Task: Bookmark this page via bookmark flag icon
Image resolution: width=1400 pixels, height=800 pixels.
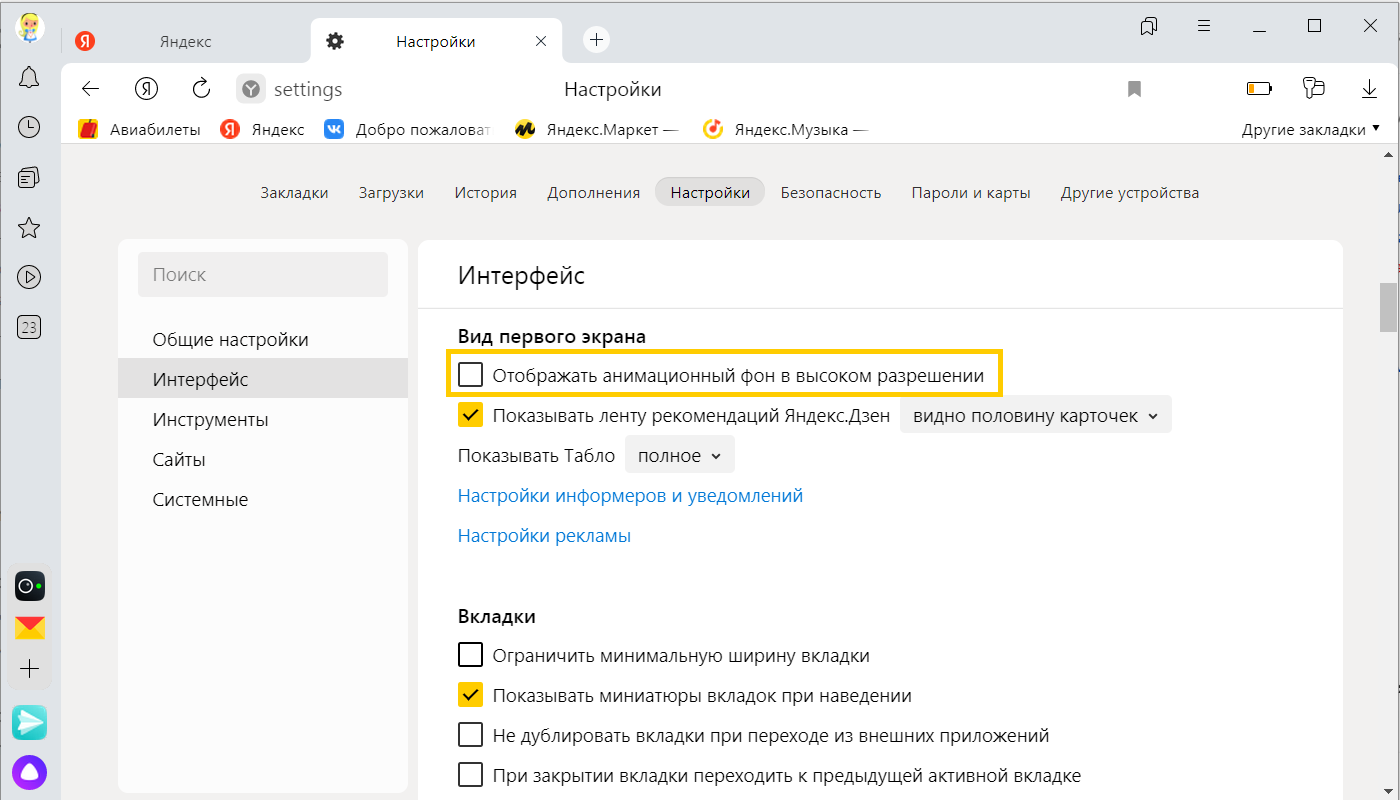Action: pyautogui.click(x=1134, y=89)
